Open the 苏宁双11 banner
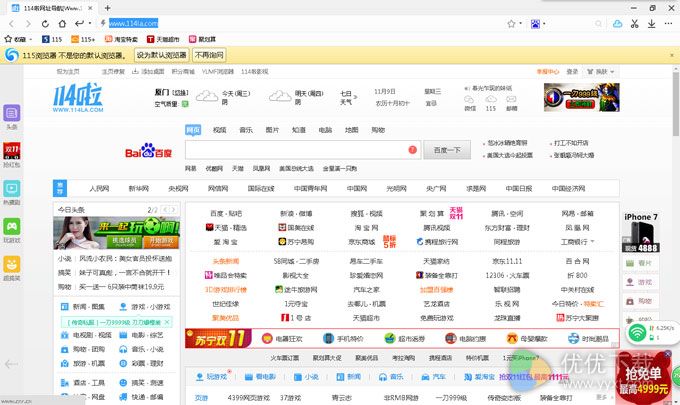 coord(219,339)
